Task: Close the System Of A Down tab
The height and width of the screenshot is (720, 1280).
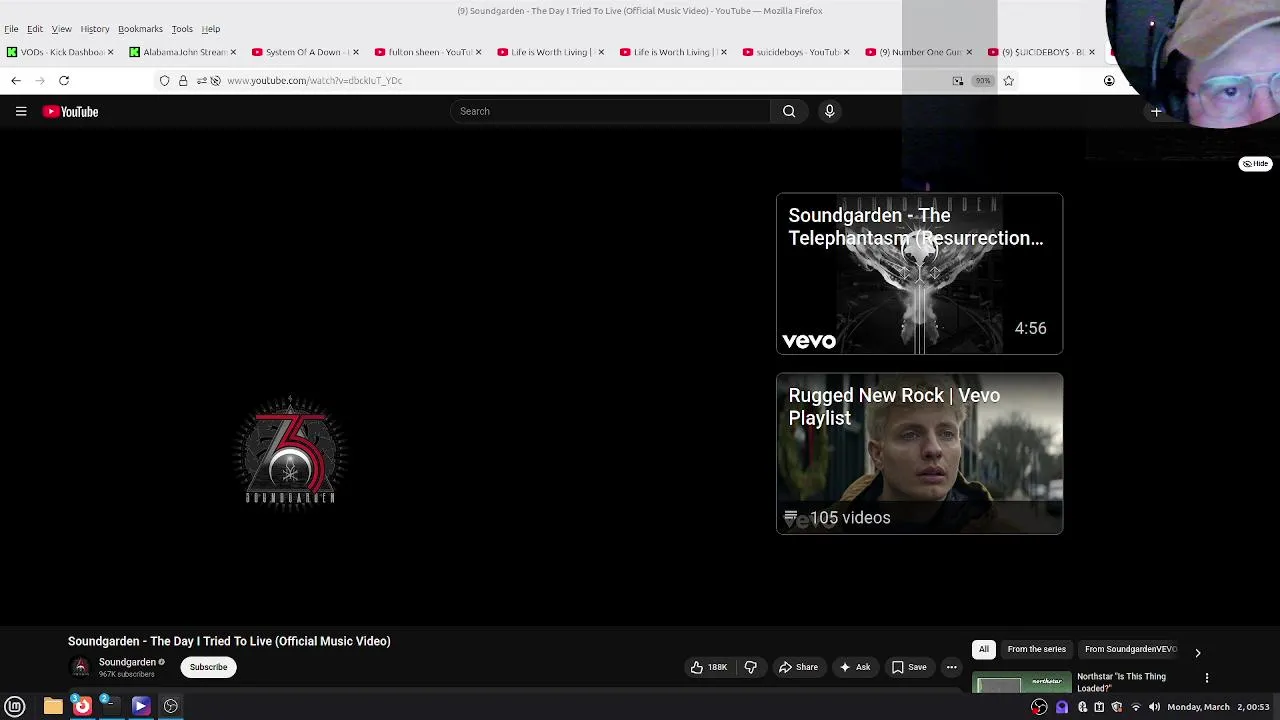Action: [x=355, y=52]
